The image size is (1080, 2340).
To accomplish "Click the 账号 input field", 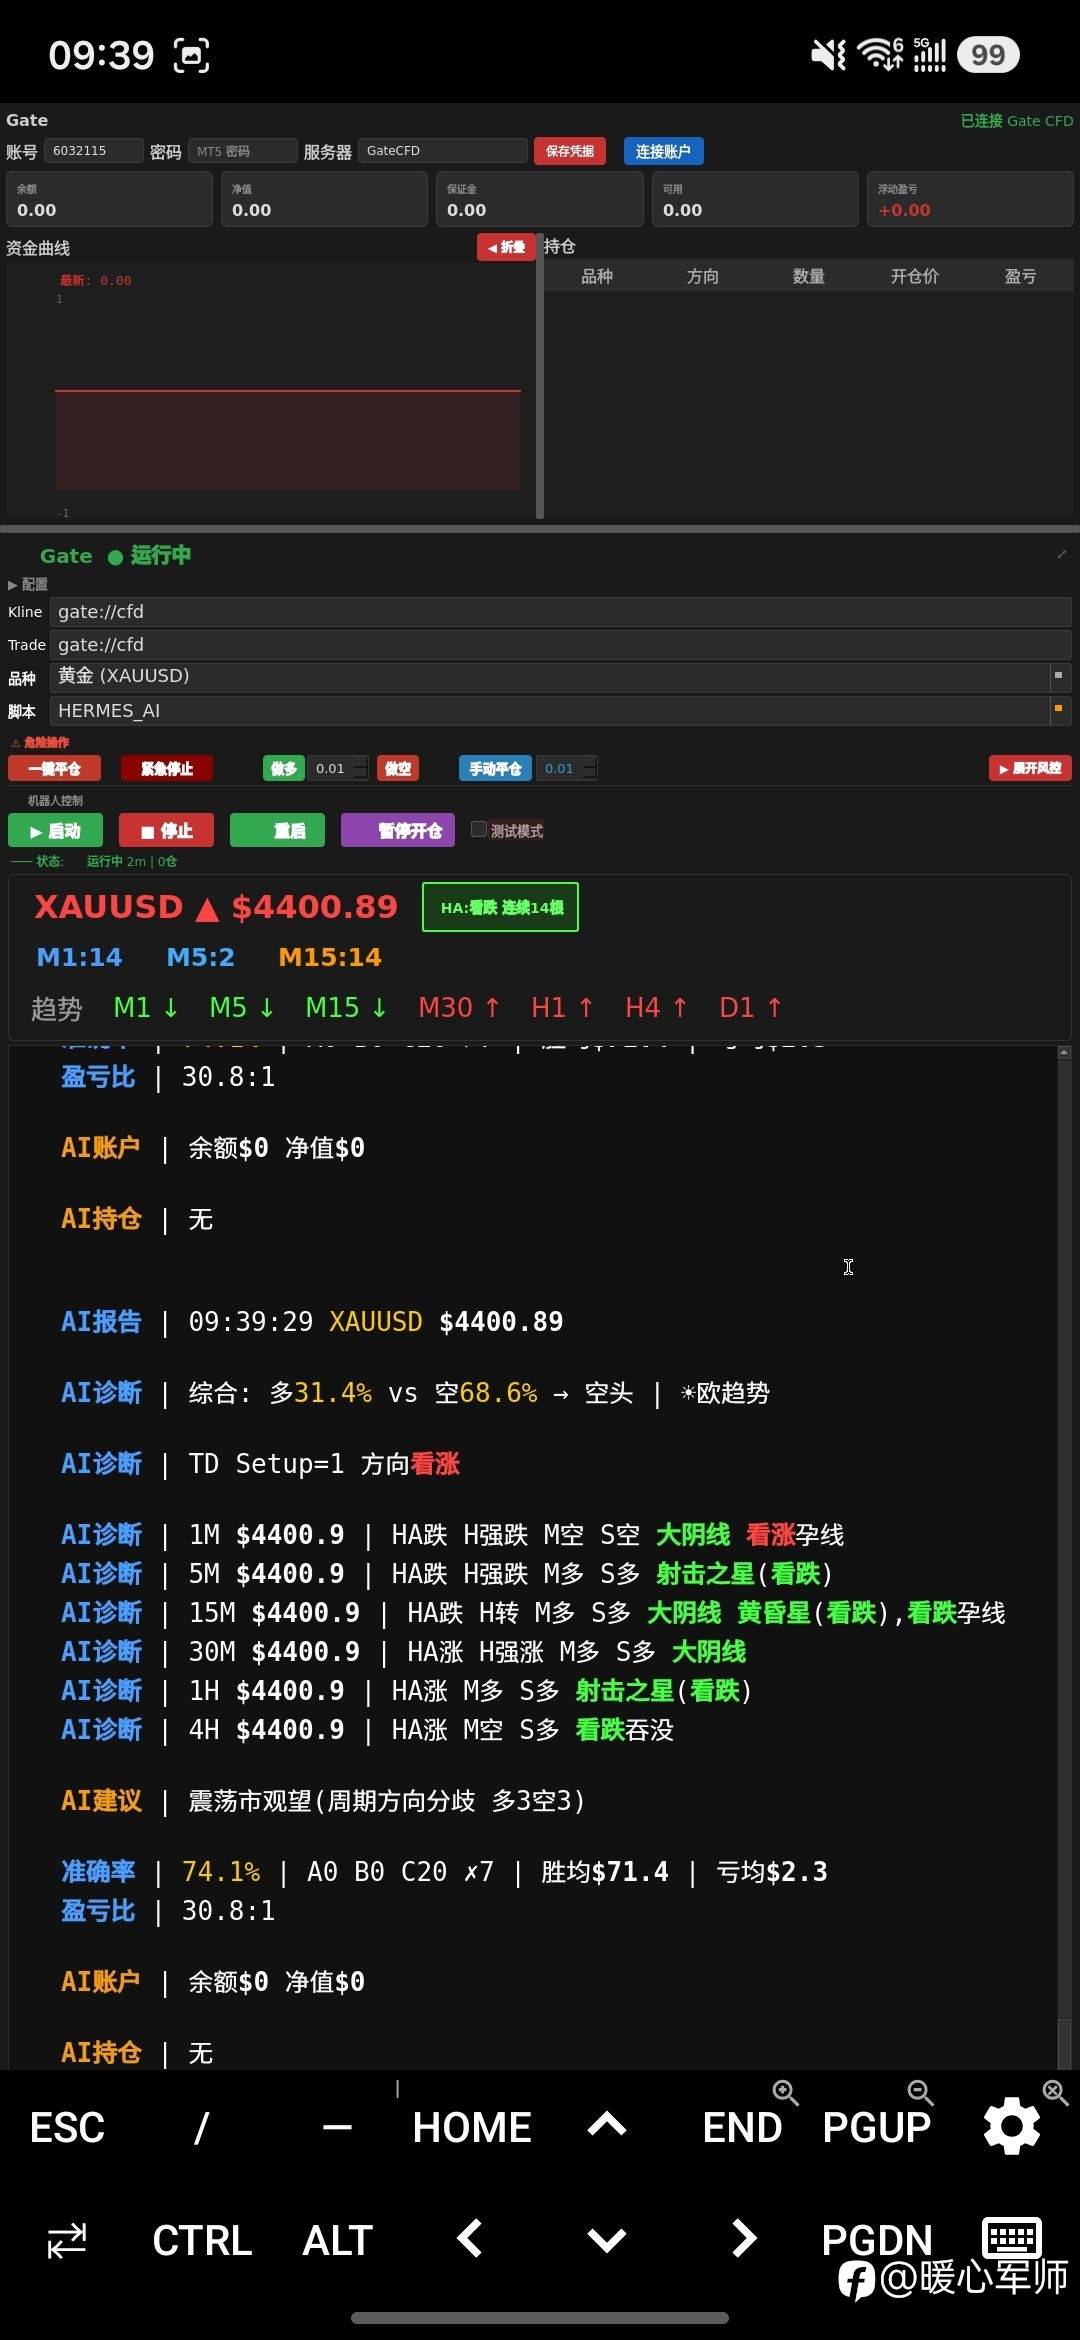I will (x=94, y=151).
